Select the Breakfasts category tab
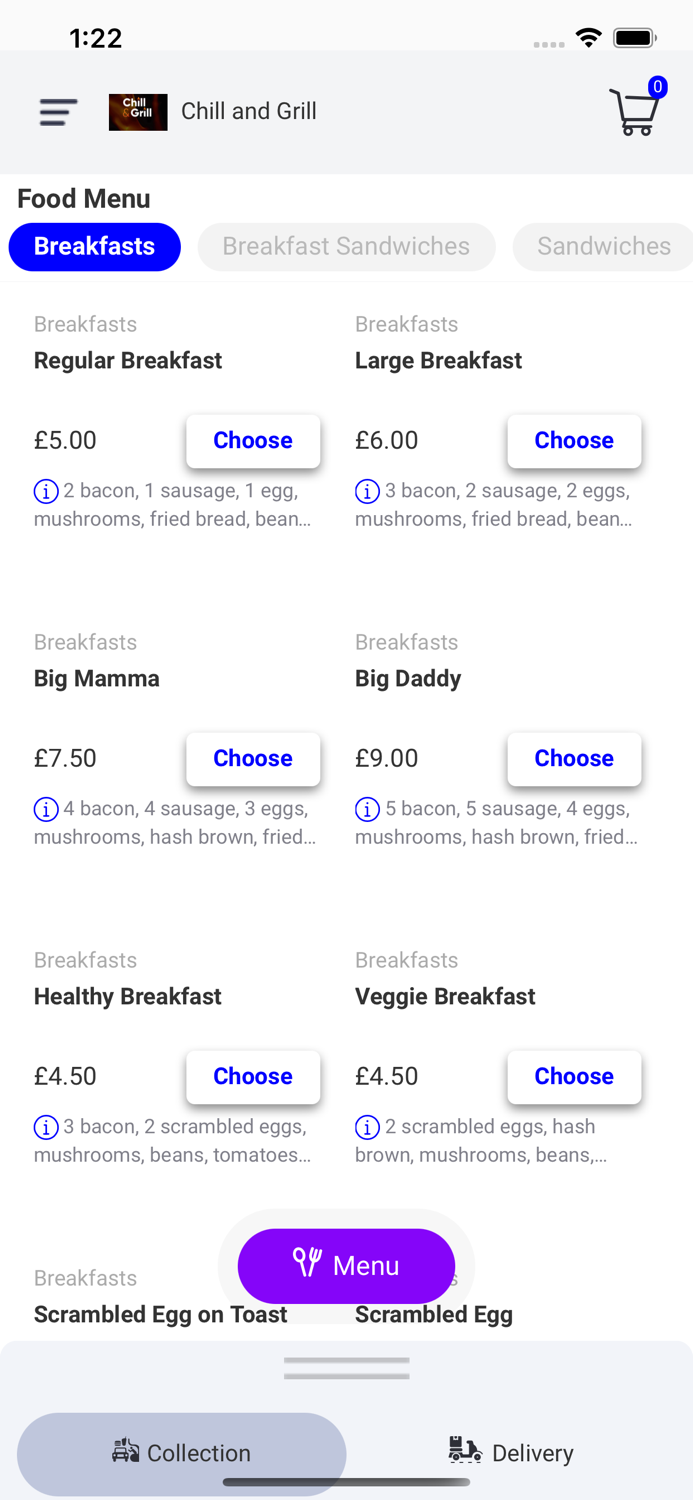Screen dimensions: 693x1500 pos(95,247)
